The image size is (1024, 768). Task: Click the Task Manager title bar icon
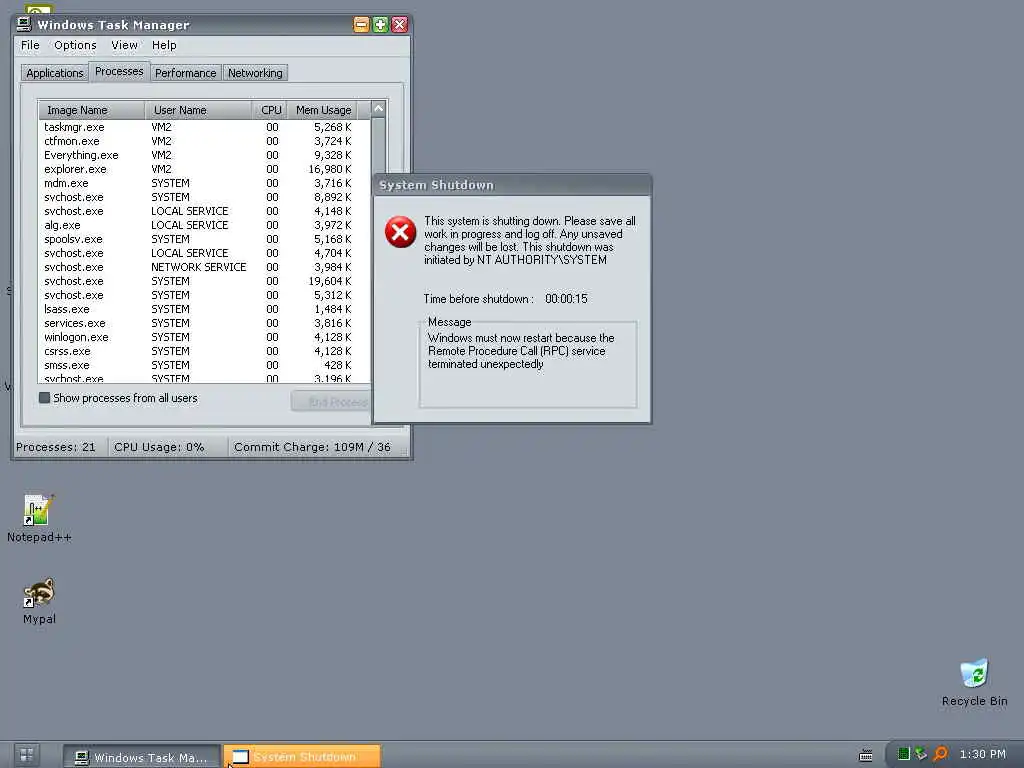click(24, 24)
